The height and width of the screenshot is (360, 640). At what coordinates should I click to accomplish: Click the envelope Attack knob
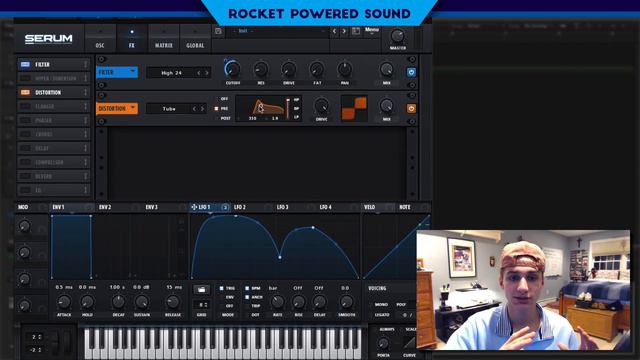[x=64, y=302]
